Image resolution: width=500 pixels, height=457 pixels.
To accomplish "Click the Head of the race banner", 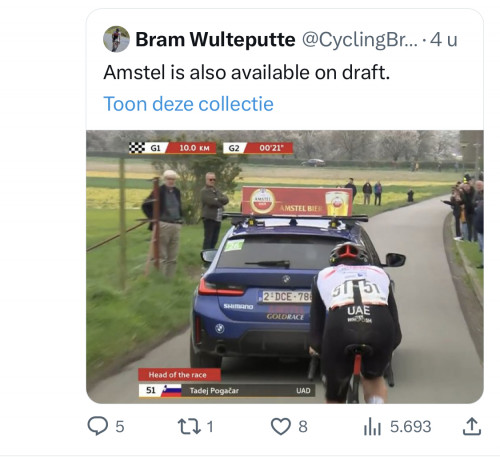I will click(179, 375).
